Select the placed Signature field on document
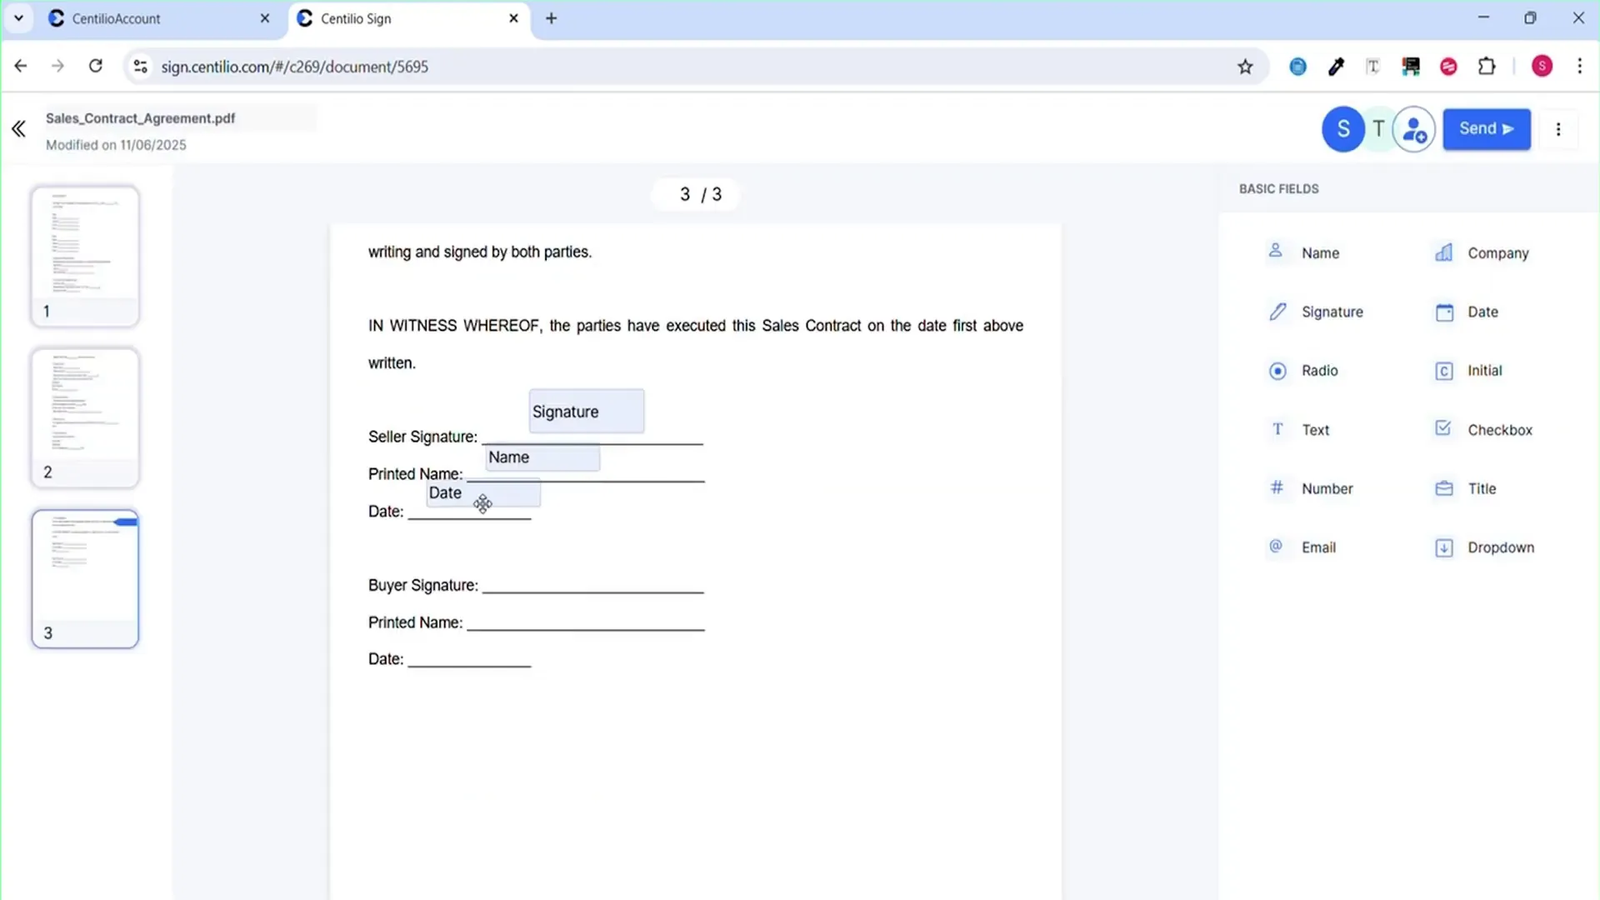This screenshot has width=1600, height=900. point(587,411)
